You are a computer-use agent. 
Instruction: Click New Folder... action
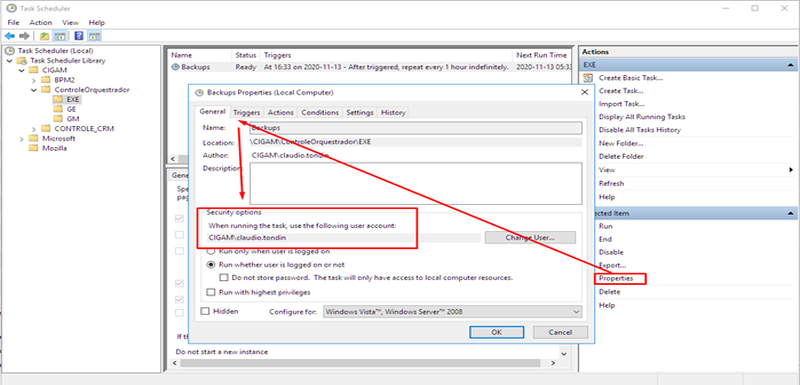coord(621,143)
